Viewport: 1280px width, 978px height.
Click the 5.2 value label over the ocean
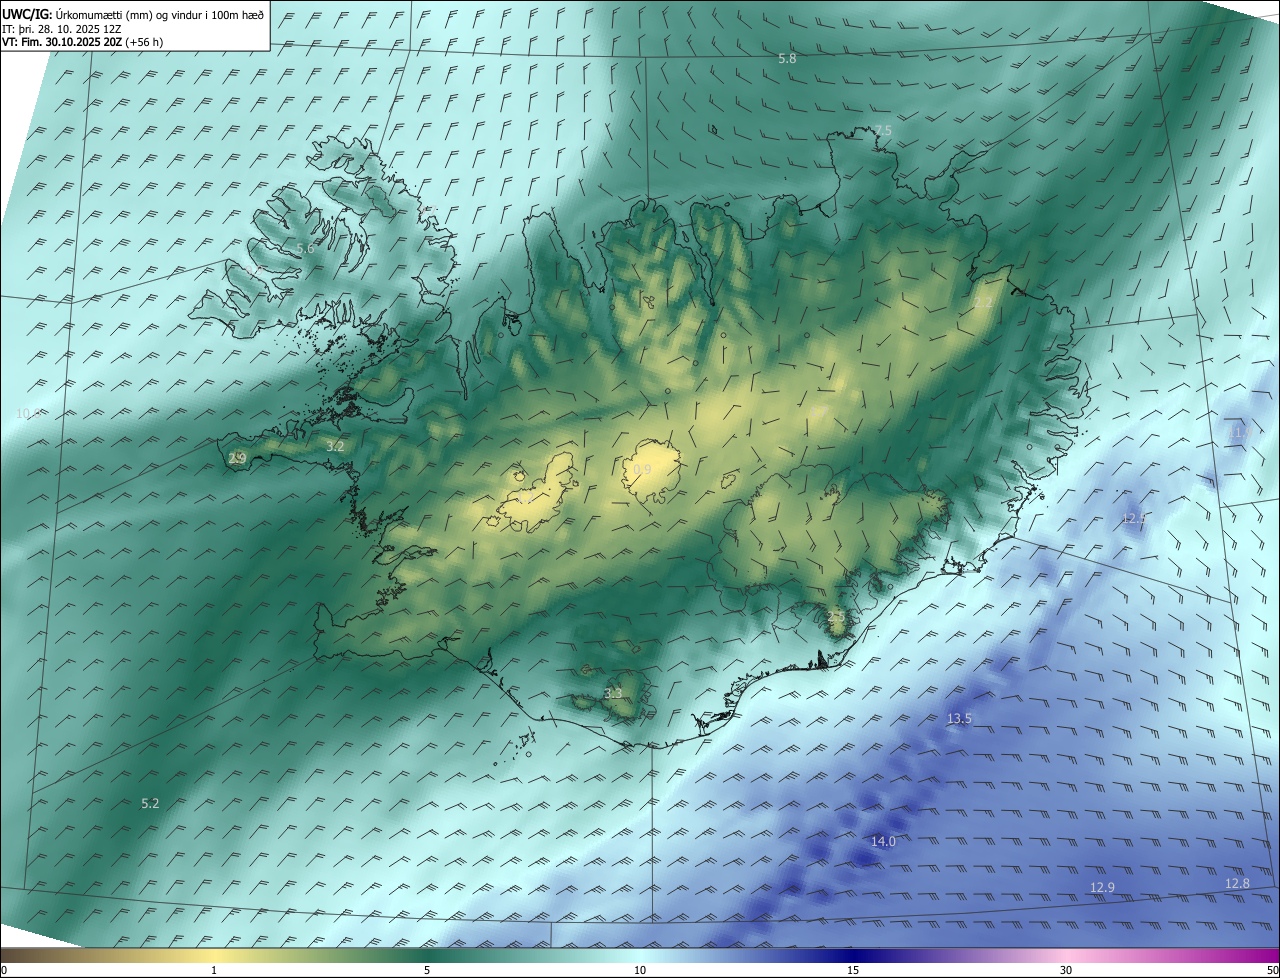point(150,803)
